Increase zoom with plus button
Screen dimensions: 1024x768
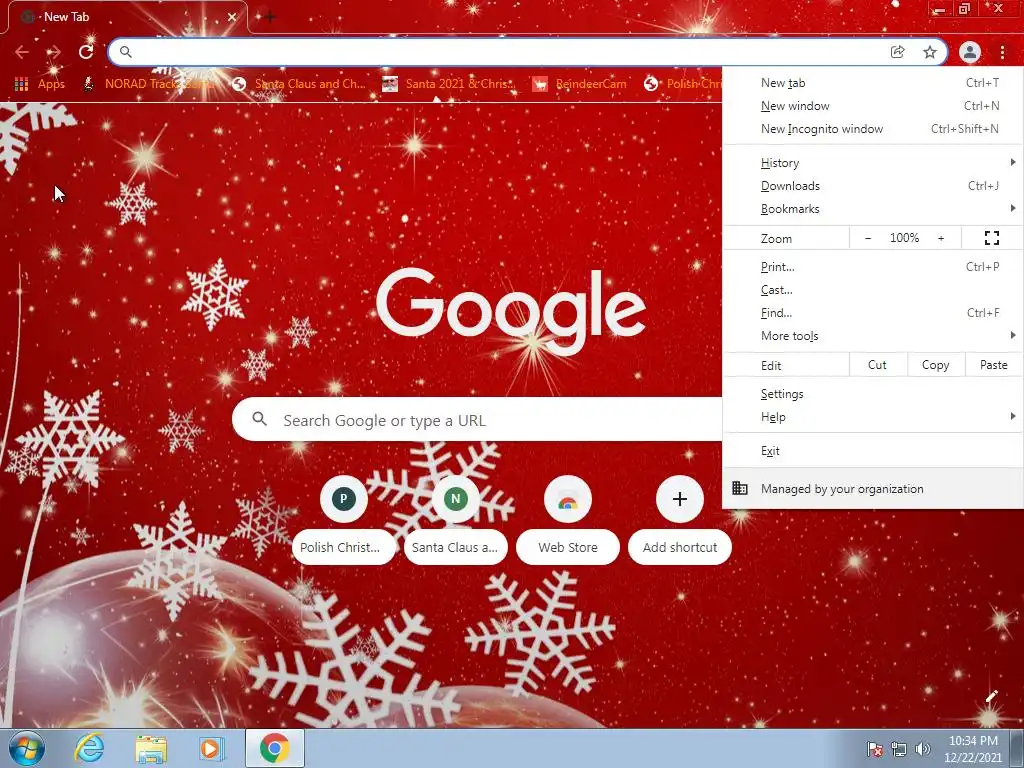941,238
